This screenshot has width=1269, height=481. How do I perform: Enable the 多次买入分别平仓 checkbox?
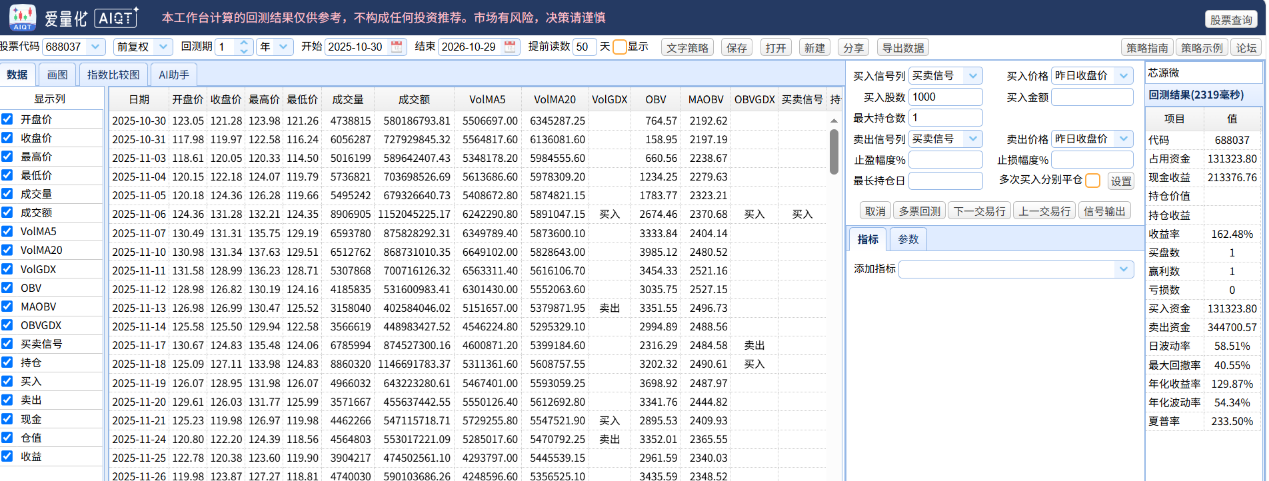click(1092, 181)
